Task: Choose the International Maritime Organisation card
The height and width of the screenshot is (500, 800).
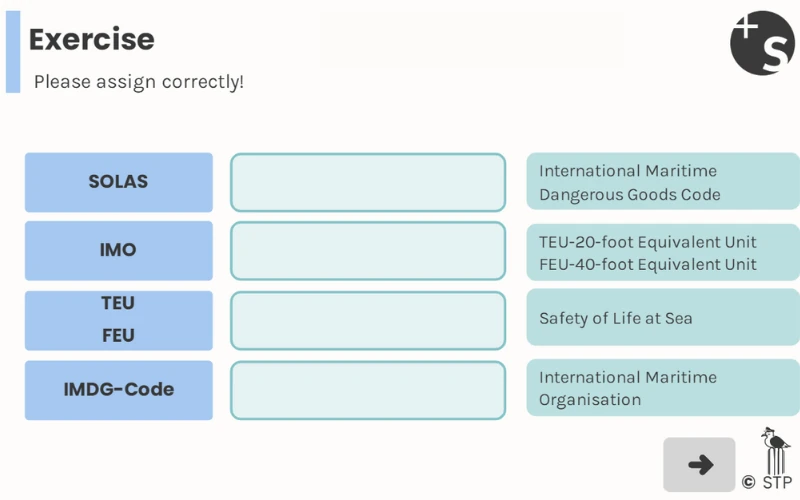Action: point(662,388)
